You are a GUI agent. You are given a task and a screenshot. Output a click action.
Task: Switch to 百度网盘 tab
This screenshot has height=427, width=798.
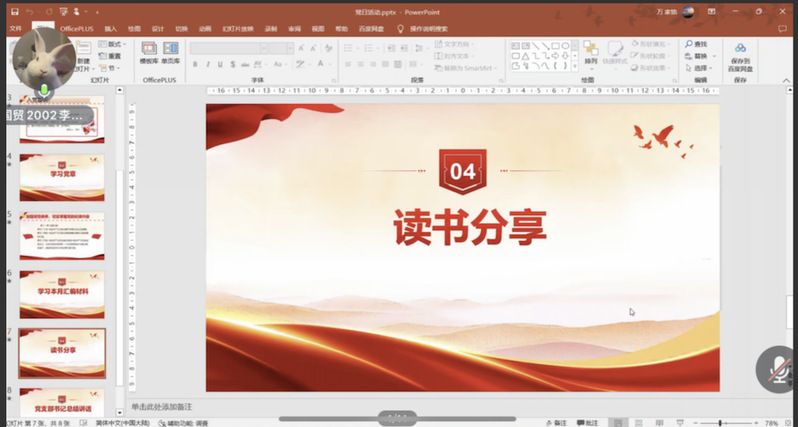[x=371, y=29]
